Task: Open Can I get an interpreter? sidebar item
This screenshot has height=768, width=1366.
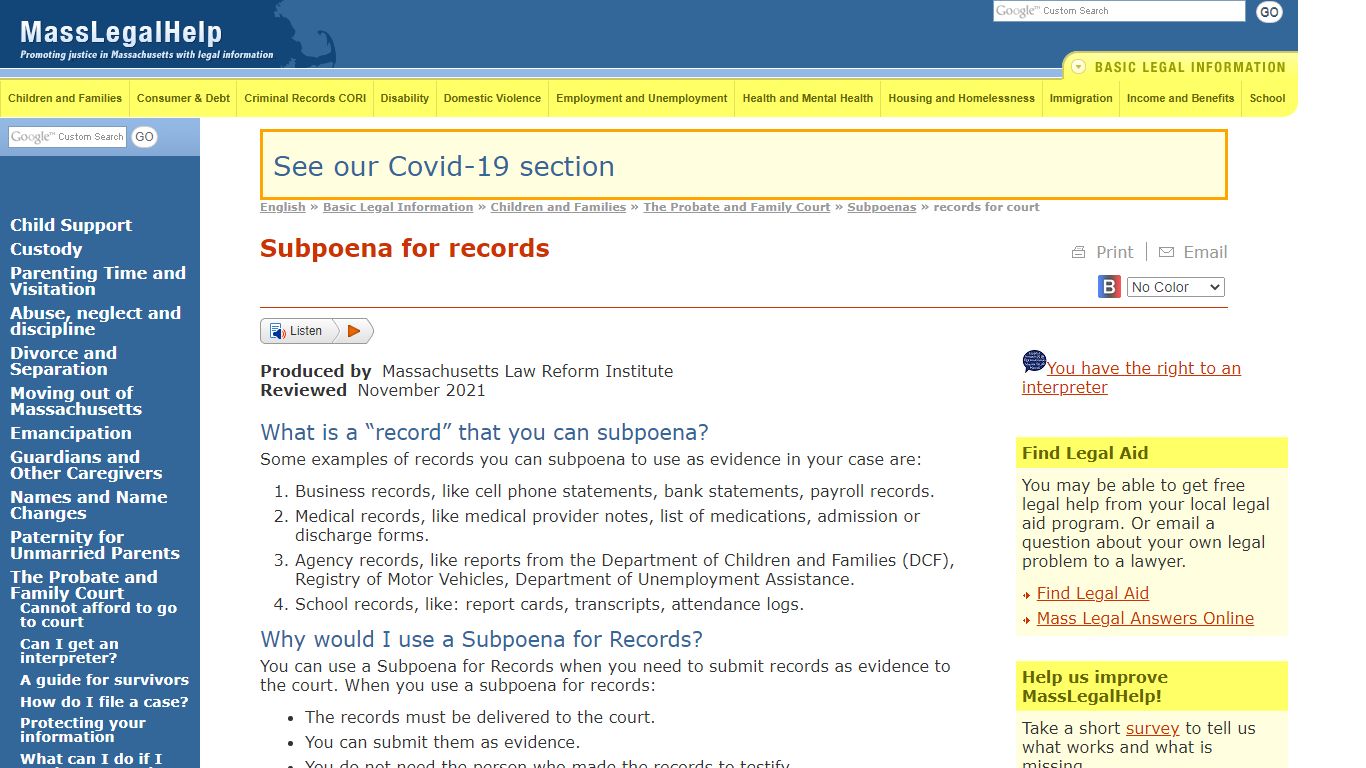Action: tap(69, 651)
